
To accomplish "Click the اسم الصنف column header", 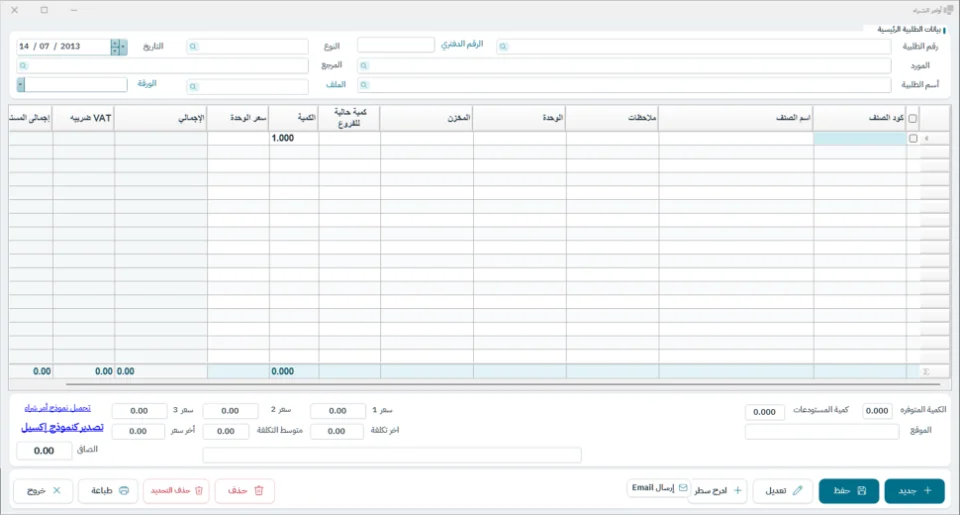I will coord(736,118).
